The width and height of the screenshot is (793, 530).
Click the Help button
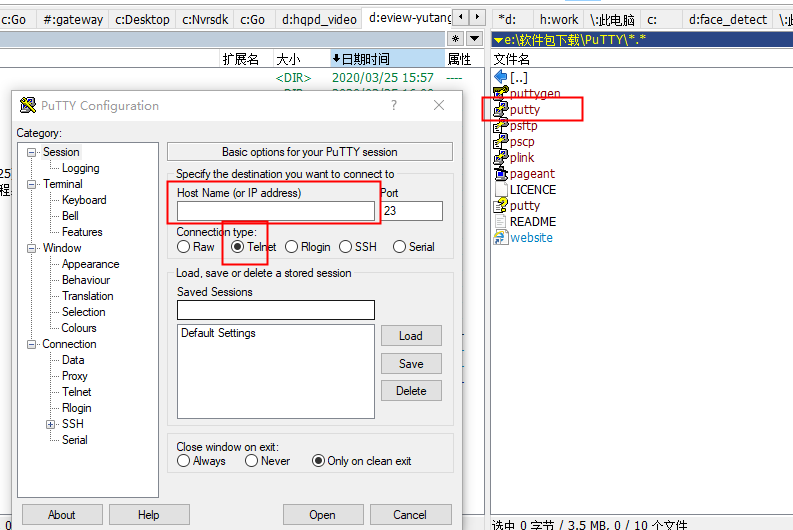[x=149, y=515]
